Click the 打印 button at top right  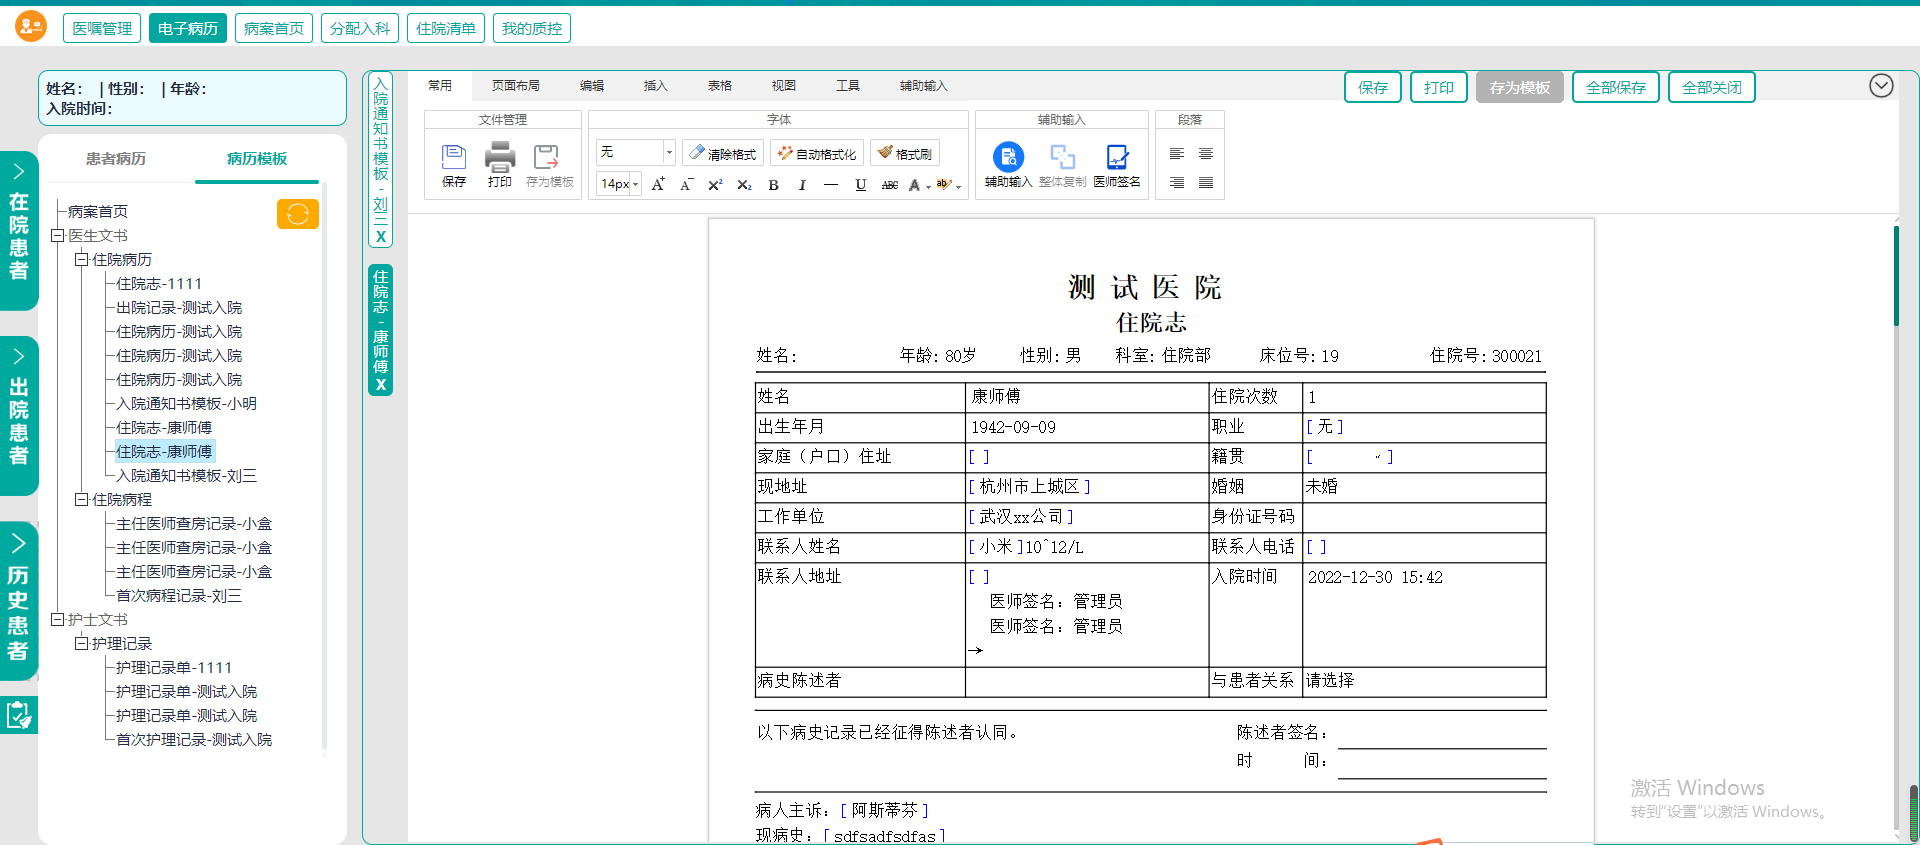coord(1439,88)
